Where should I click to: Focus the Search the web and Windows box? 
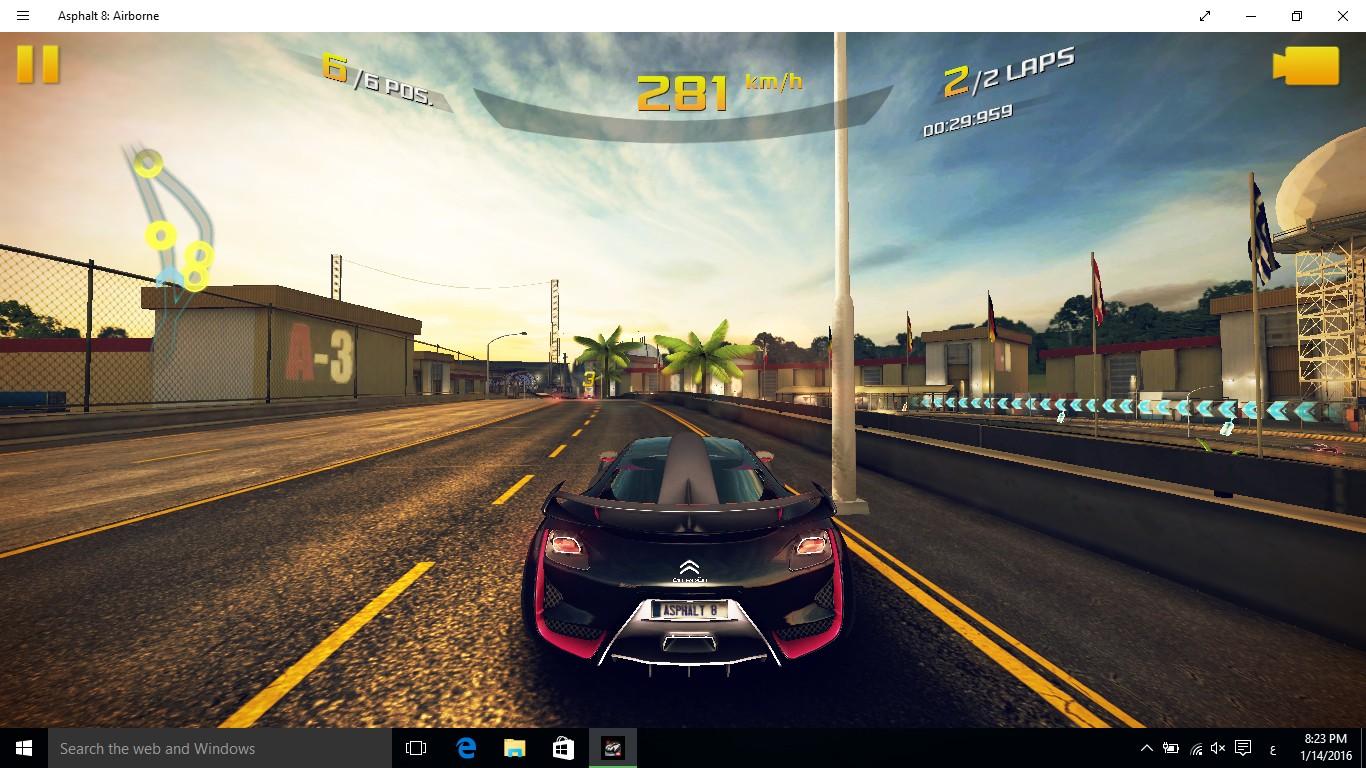220,748
